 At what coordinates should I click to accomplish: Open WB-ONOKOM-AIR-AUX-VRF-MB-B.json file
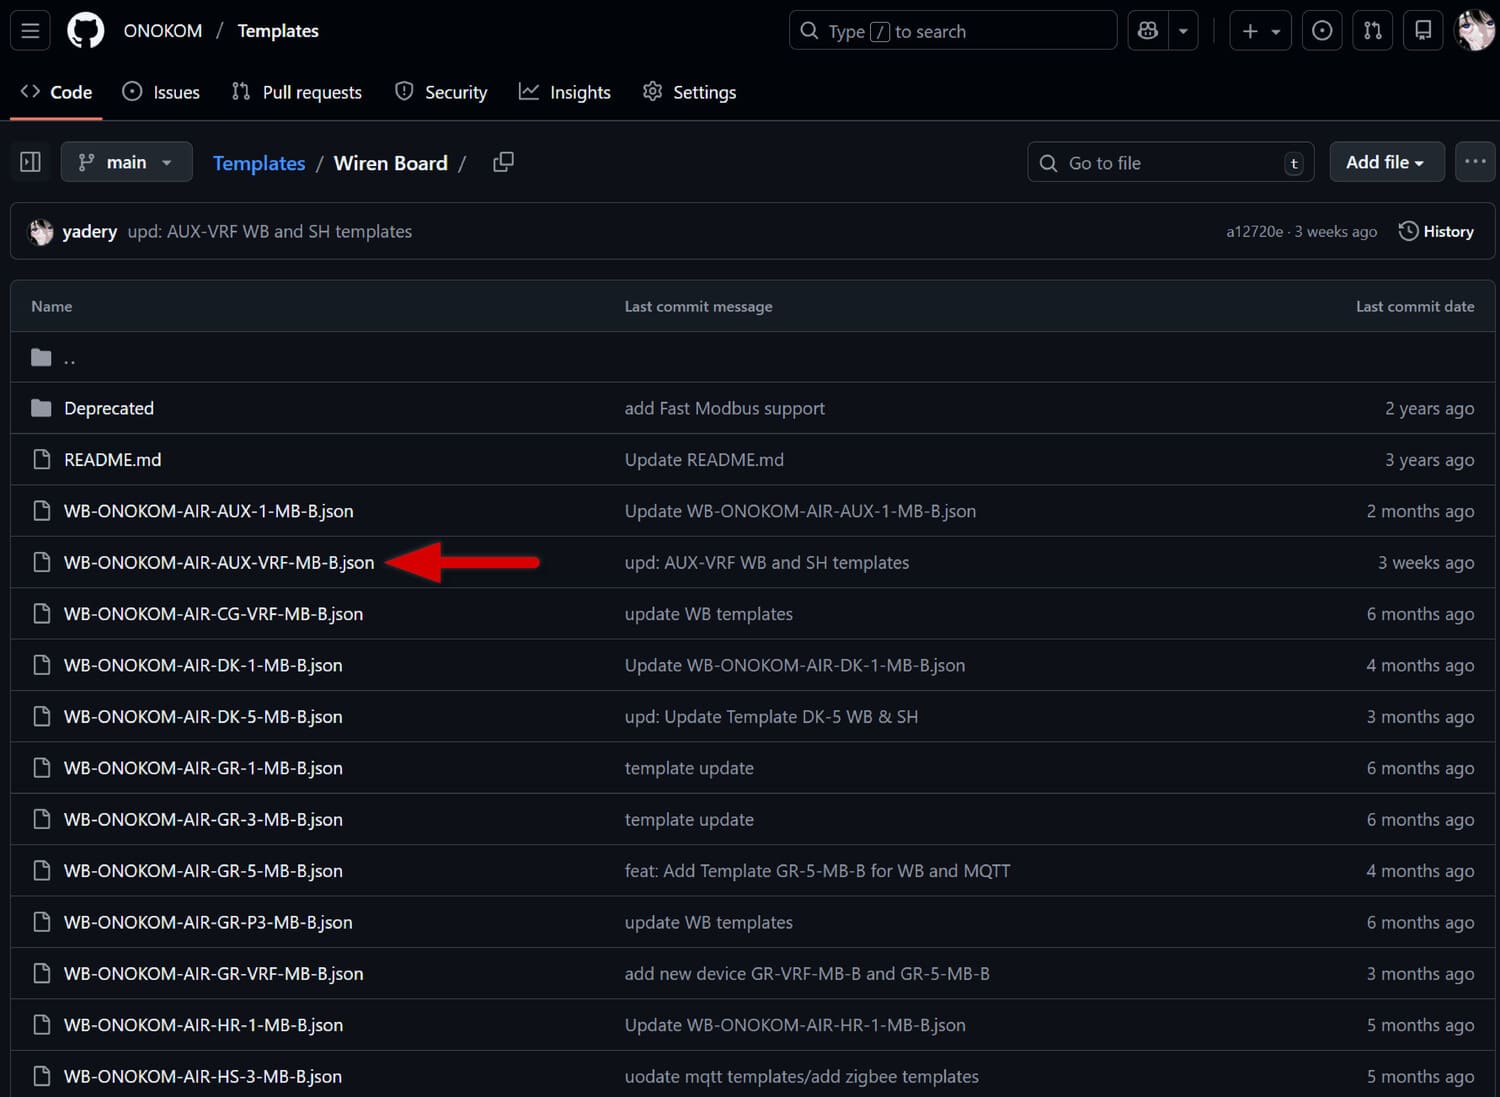click(219, 563)
